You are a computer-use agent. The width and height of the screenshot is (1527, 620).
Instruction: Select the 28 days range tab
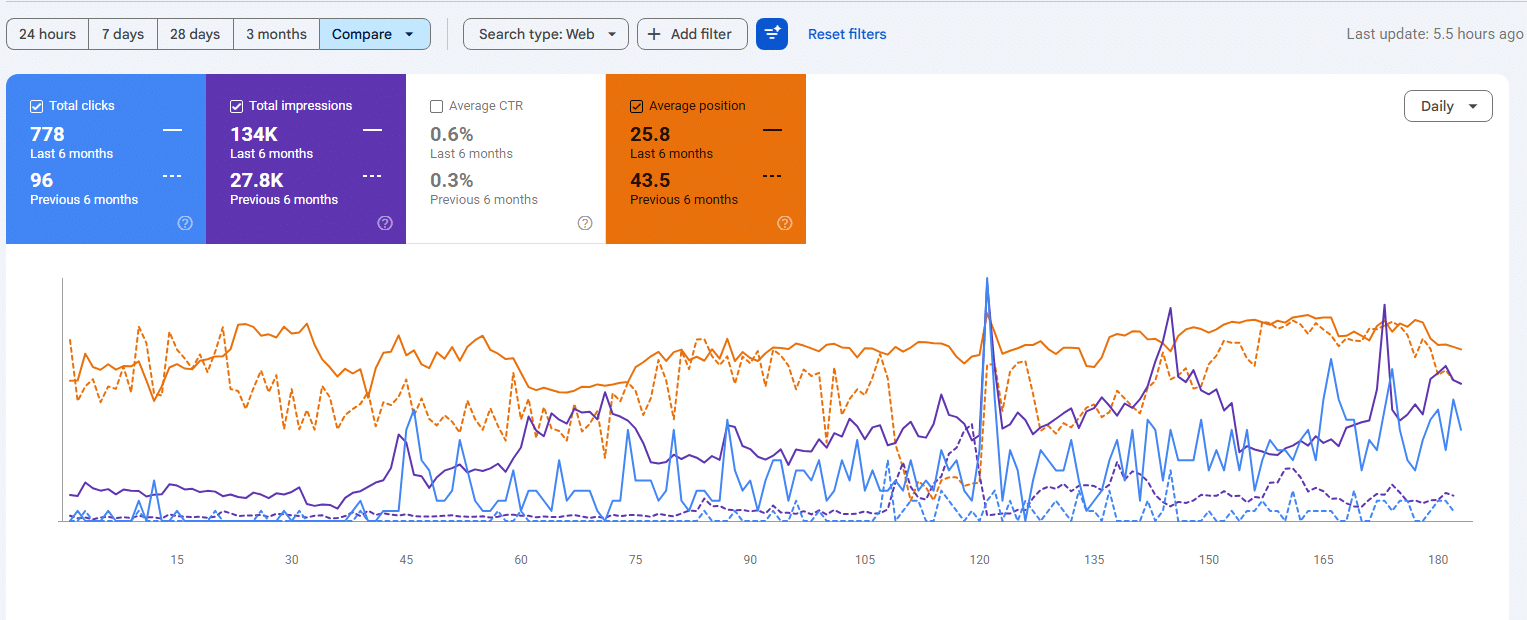click(195, 34)
